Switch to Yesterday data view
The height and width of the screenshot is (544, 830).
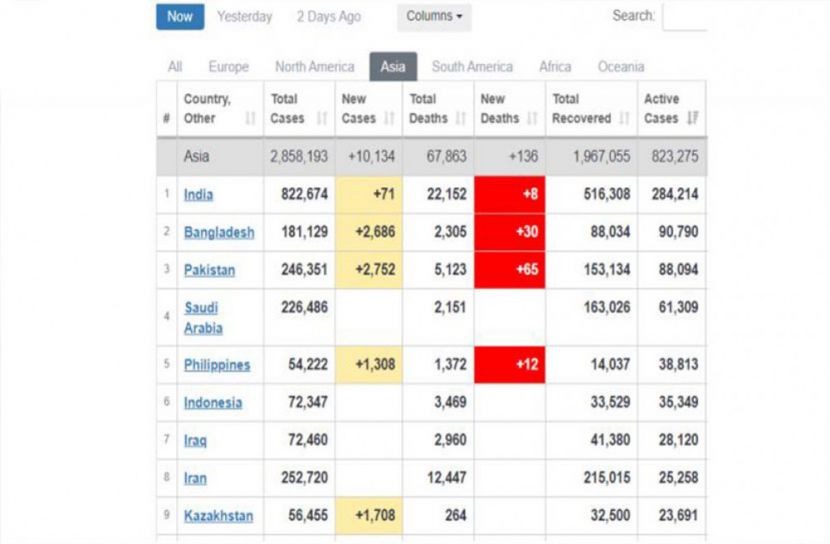click(245, 17)
